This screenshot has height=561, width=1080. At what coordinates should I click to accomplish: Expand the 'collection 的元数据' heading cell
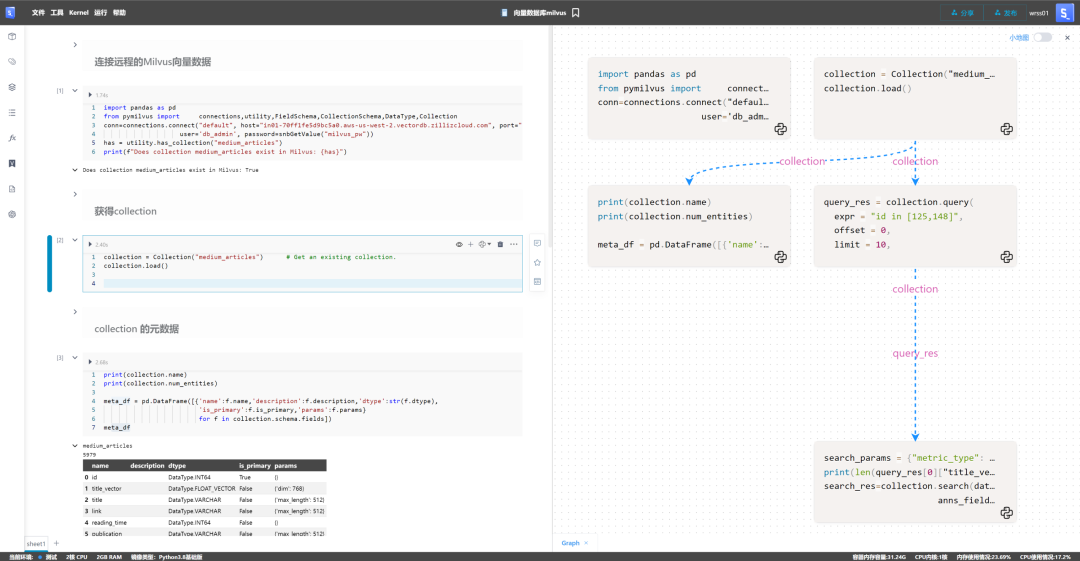point(75,312)
